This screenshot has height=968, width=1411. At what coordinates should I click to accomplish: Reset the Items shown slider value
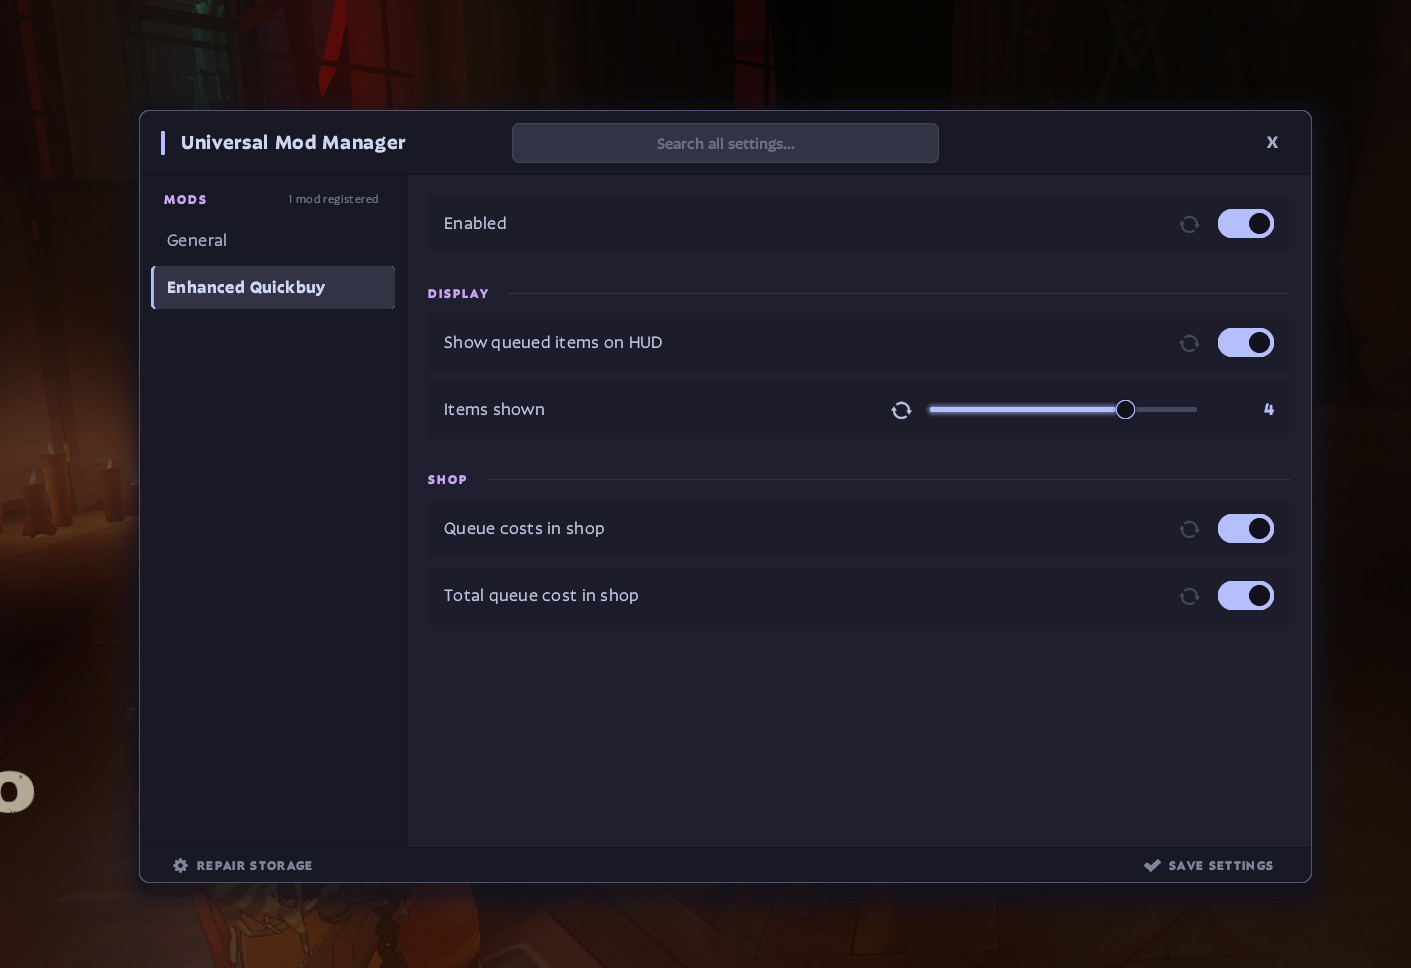[x=901, y=410]
